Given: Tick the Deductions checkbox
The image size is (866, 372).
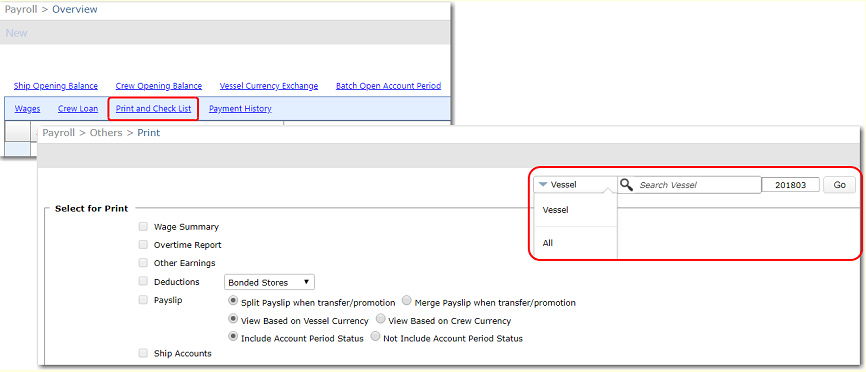Looking at the screenshot, I should click(144, 281).
